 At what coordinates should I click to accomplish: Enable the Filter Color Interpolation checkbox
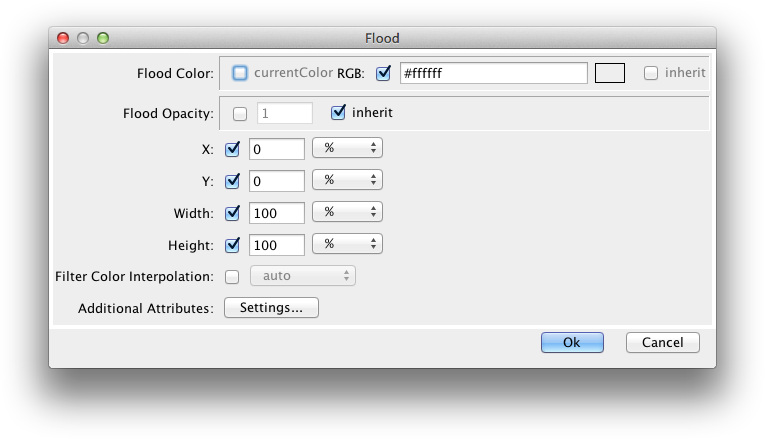233,276
